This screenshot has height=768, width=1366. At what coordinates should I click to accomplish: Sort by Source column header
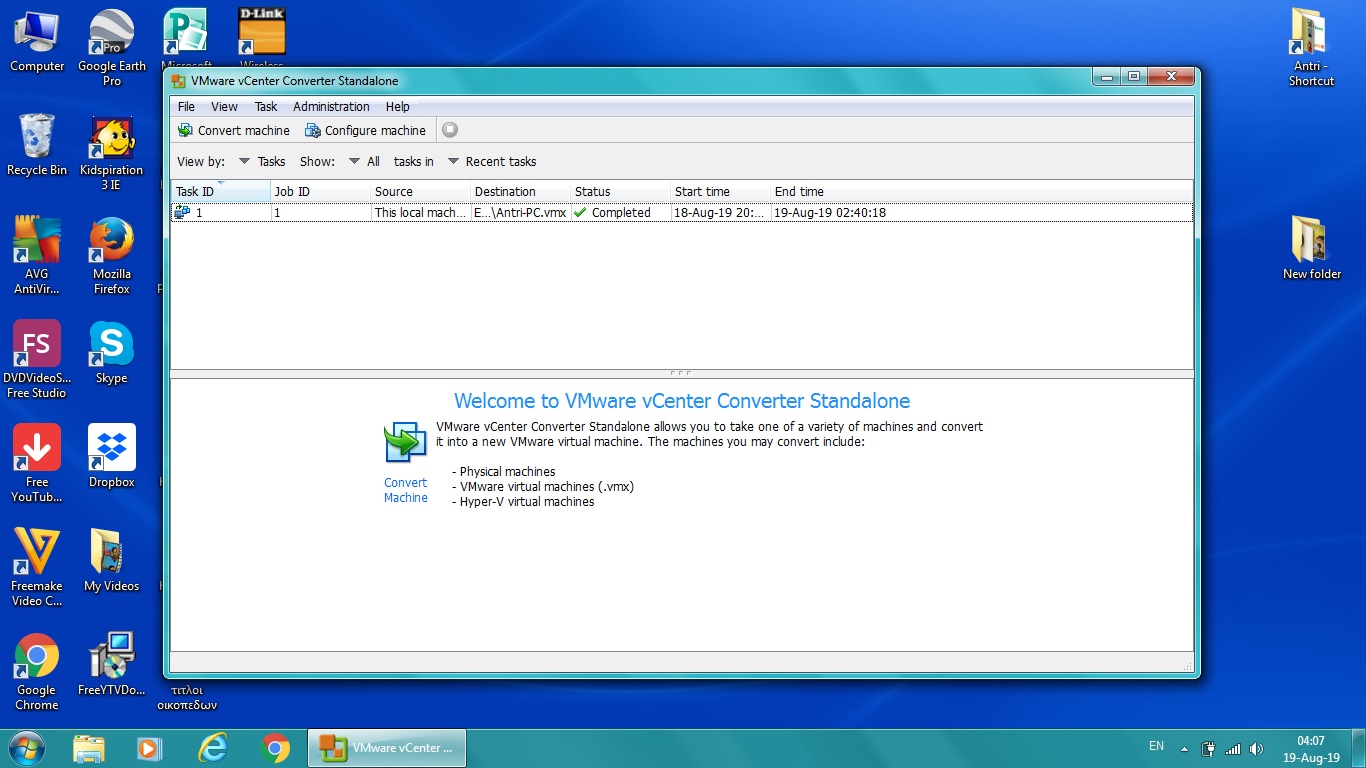(421, 191)
